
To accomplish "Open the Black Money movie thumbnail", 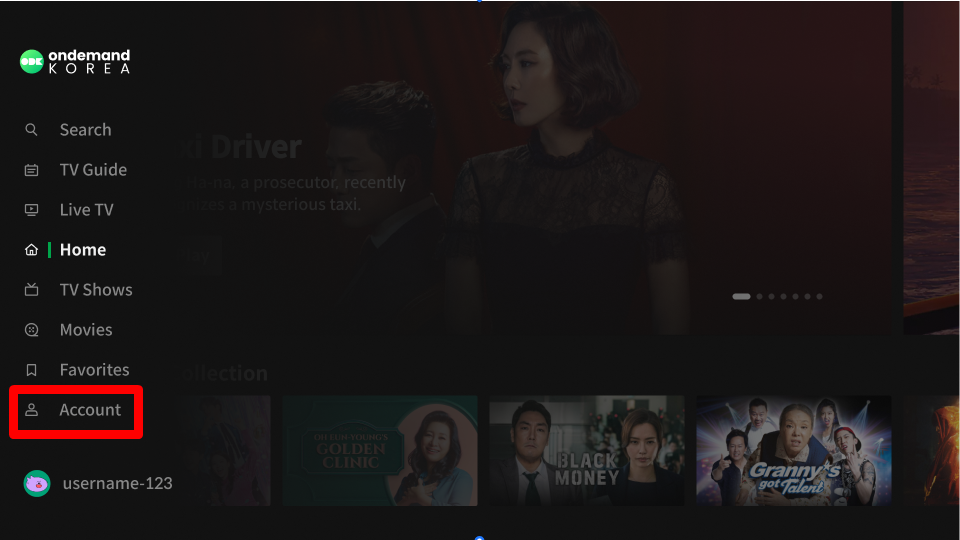I will click(x=587, y=451).
